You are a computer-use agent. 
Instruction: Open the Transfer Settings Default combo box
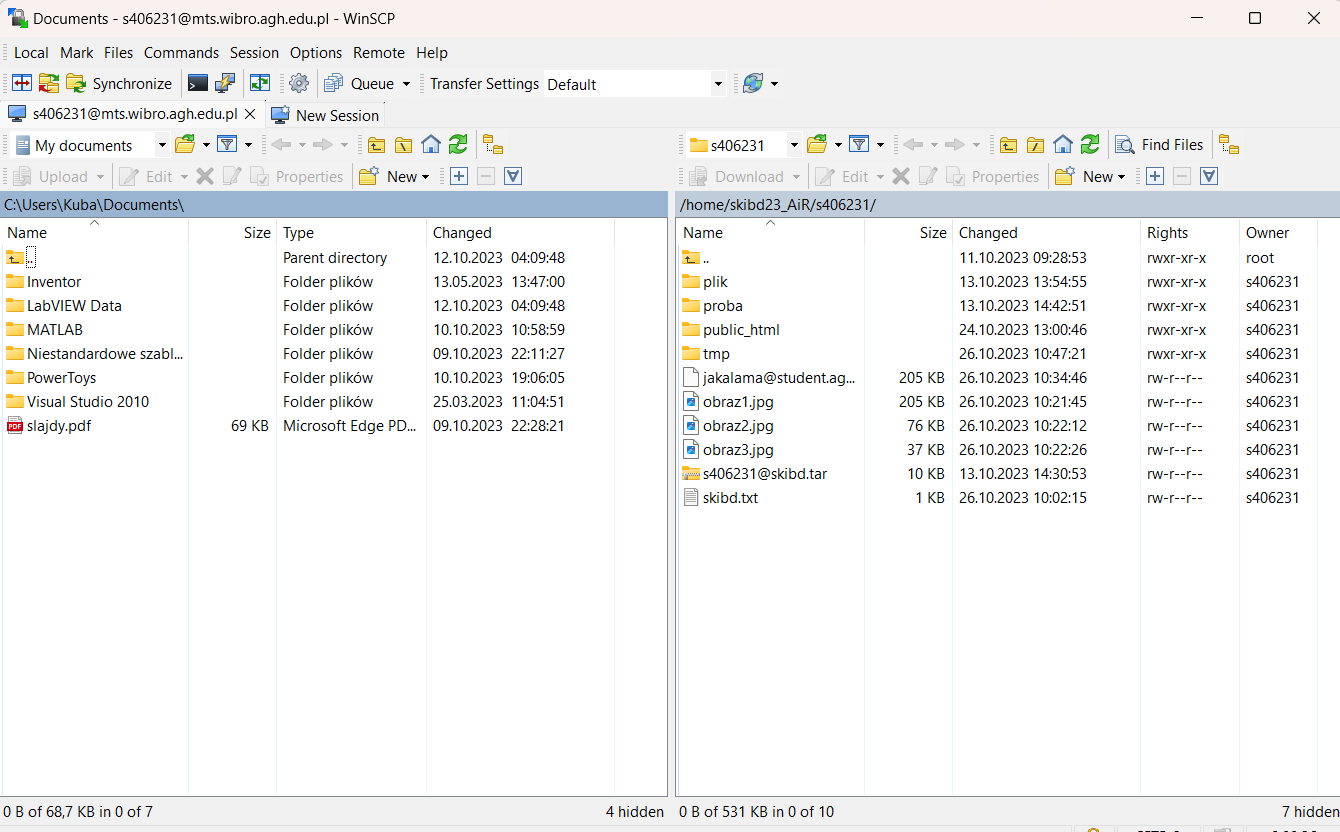(635, 84)
